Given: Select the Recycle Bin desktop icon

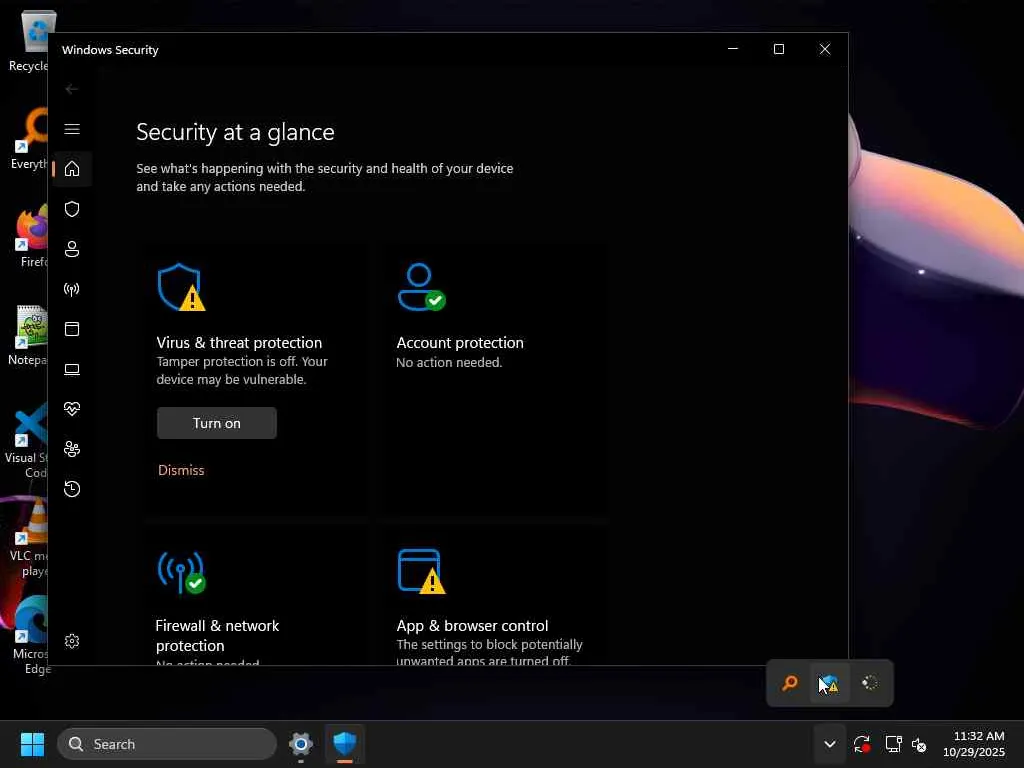Looking at the screenshot, I should [29, 41].
